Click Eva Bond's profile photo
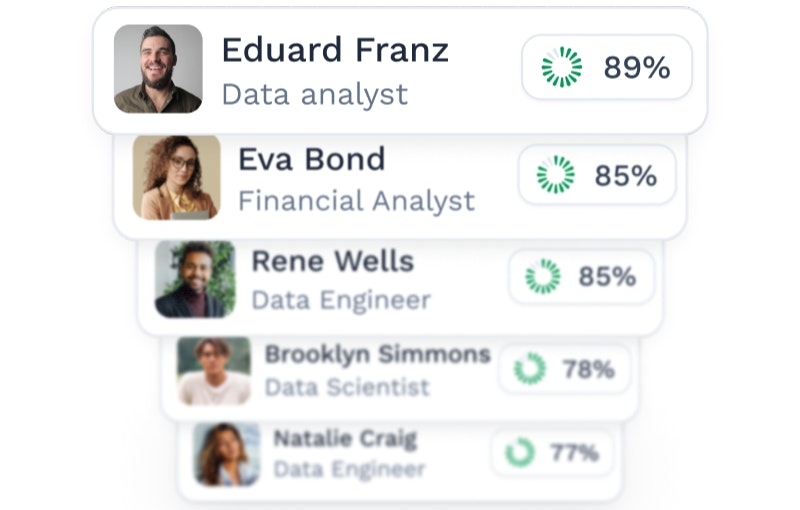Viewport: 800px width, 510px height. 176,177
